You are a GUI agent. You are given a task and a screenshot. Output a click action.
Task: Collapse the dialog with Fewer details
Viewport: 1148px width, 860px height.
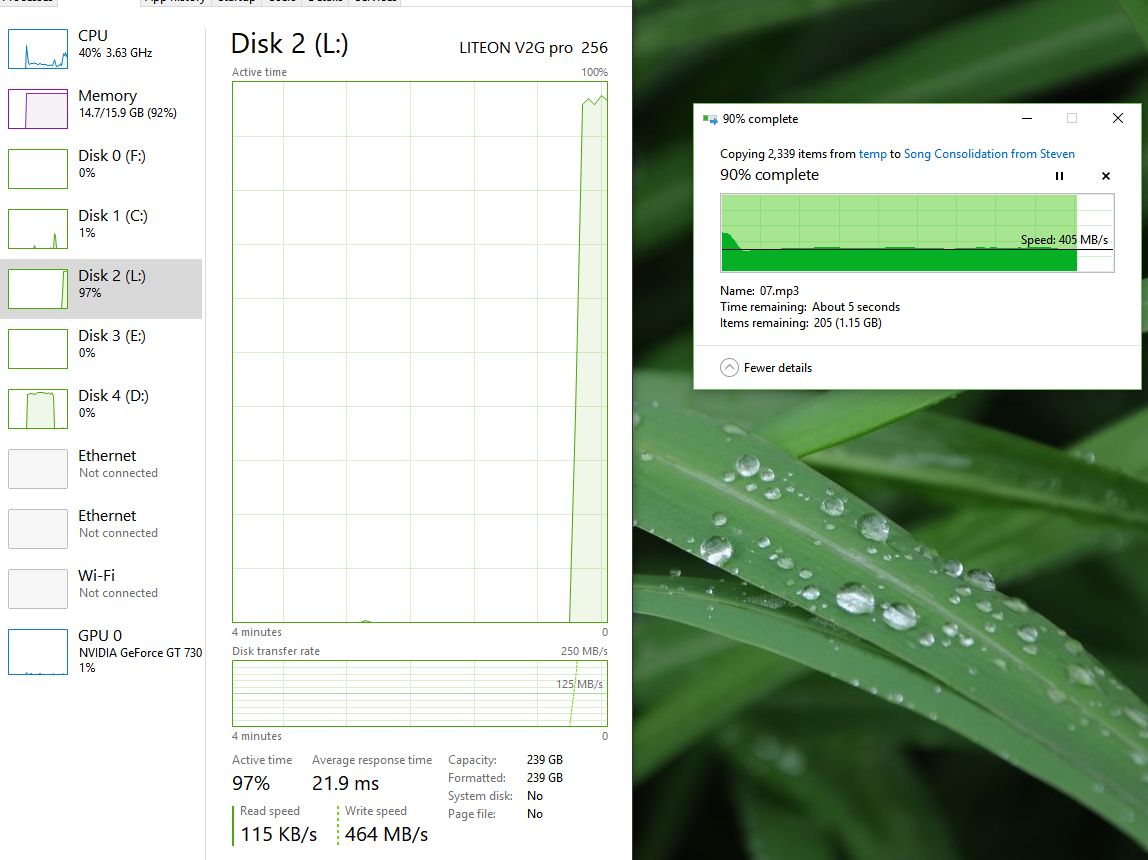[766, 367]
